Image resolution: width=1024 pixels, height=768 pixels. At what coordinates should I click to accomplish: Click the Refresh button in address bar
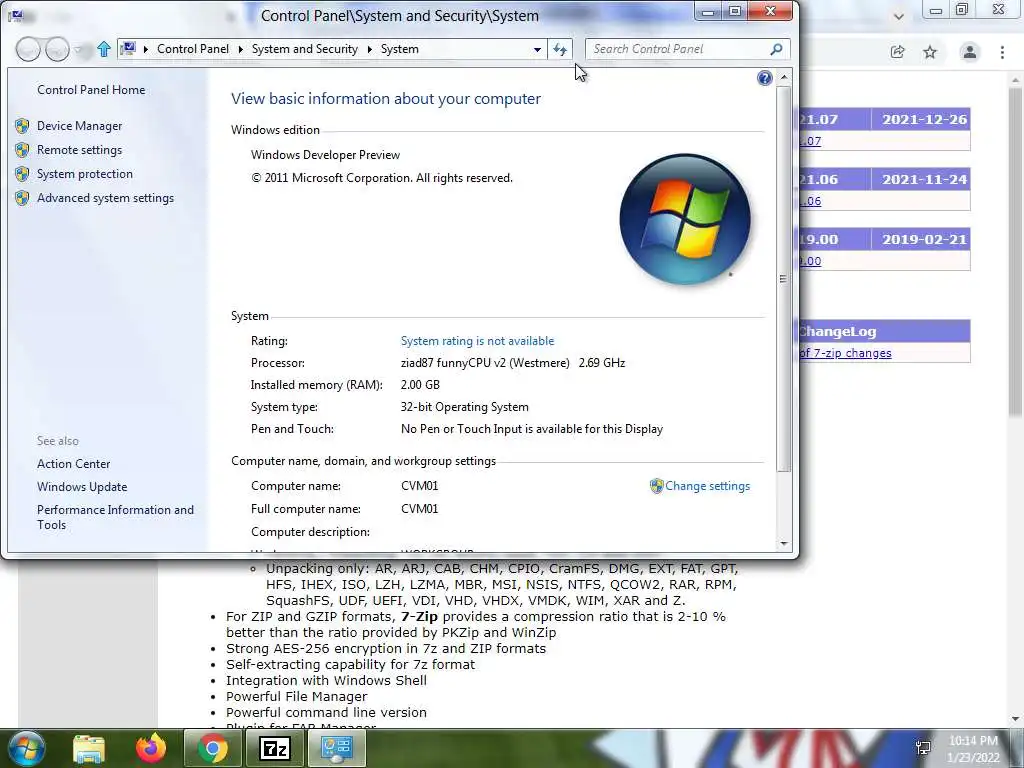pos(560,49)
